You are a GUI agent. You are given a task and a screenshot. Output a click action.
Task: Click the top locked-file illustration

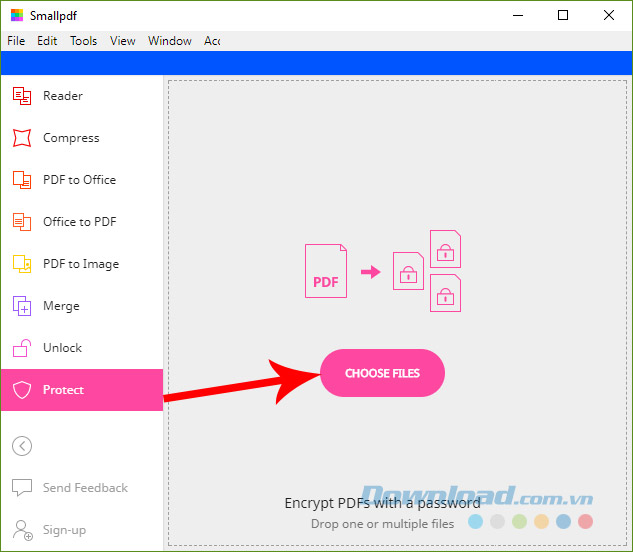tap(445, 249)
